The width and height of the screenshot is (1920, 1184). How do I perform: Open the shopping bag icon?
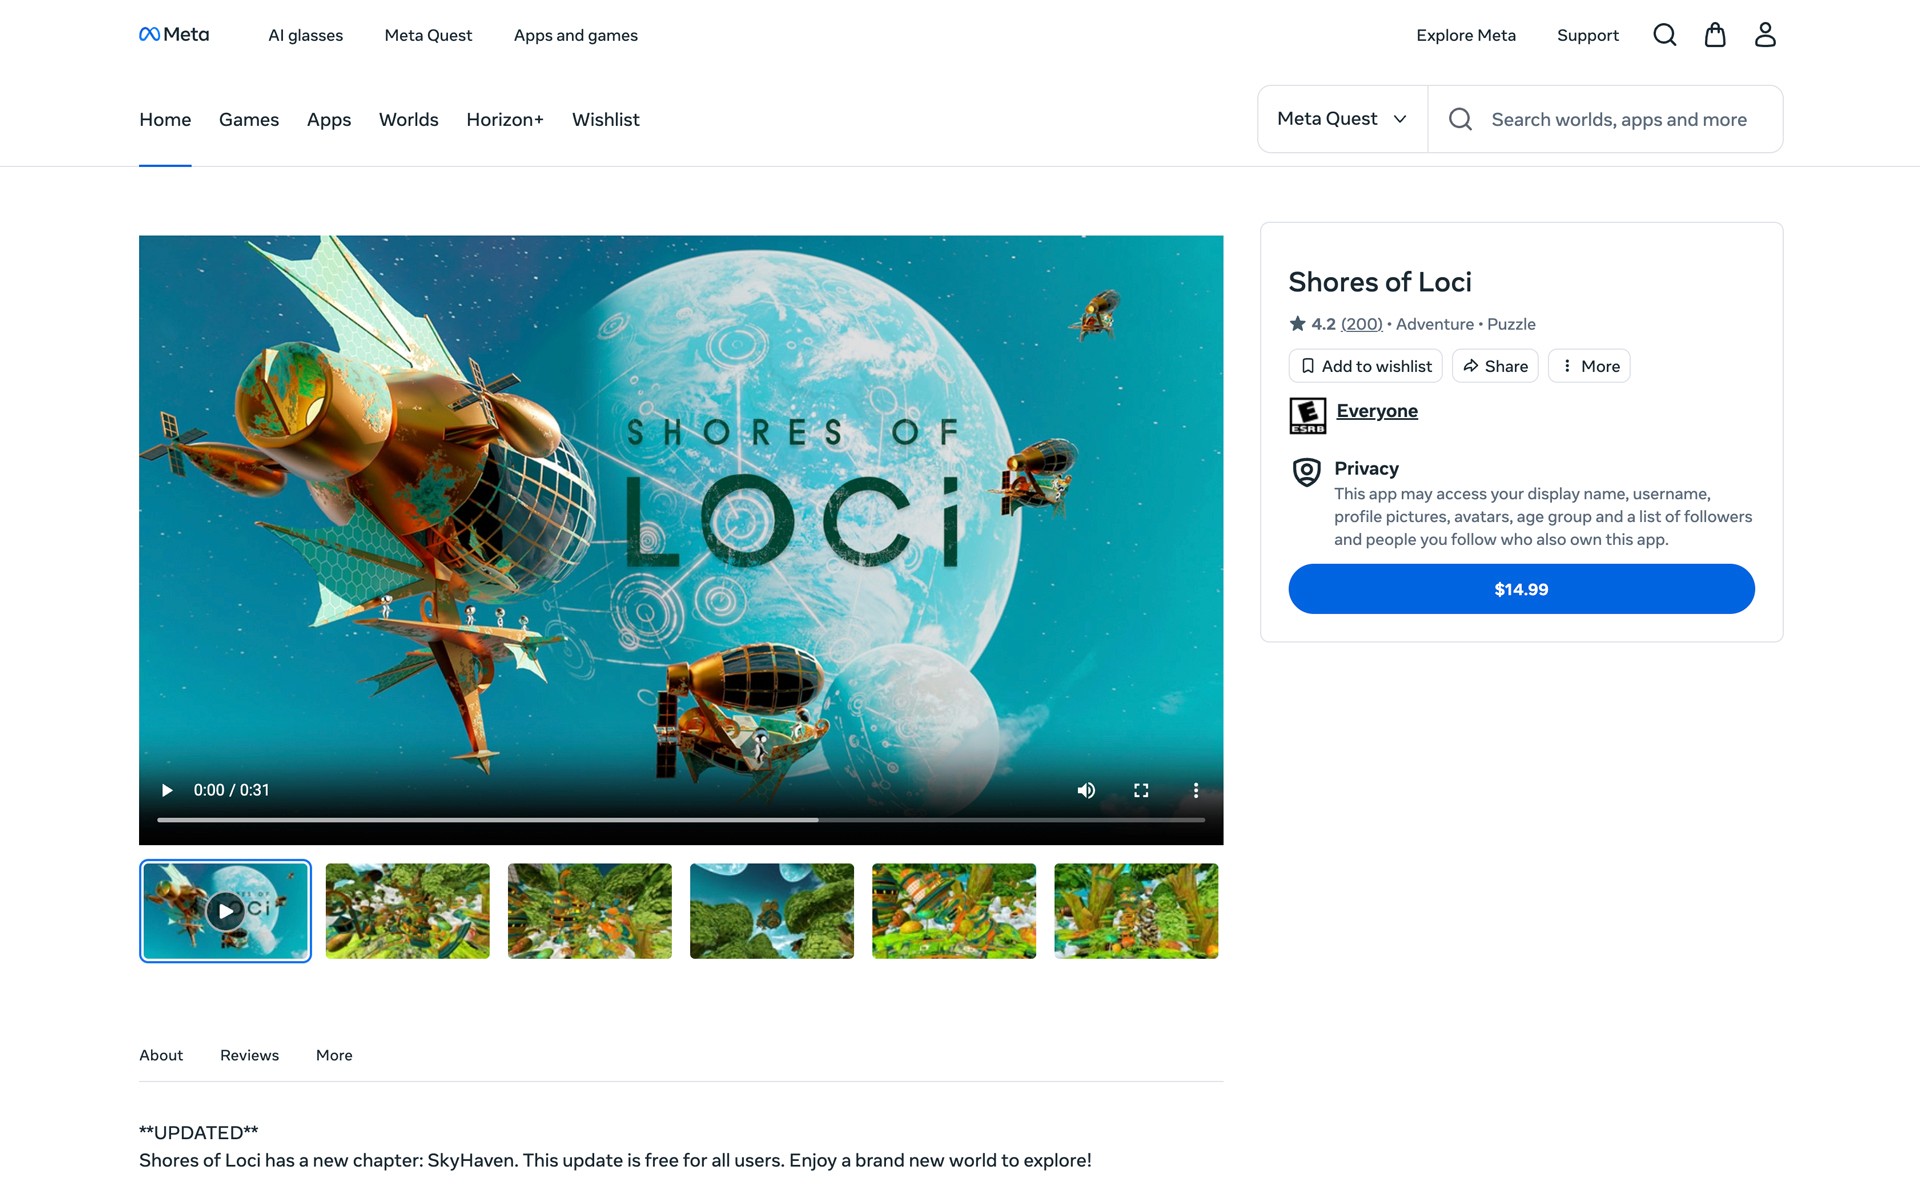[x=1715, y=35]
